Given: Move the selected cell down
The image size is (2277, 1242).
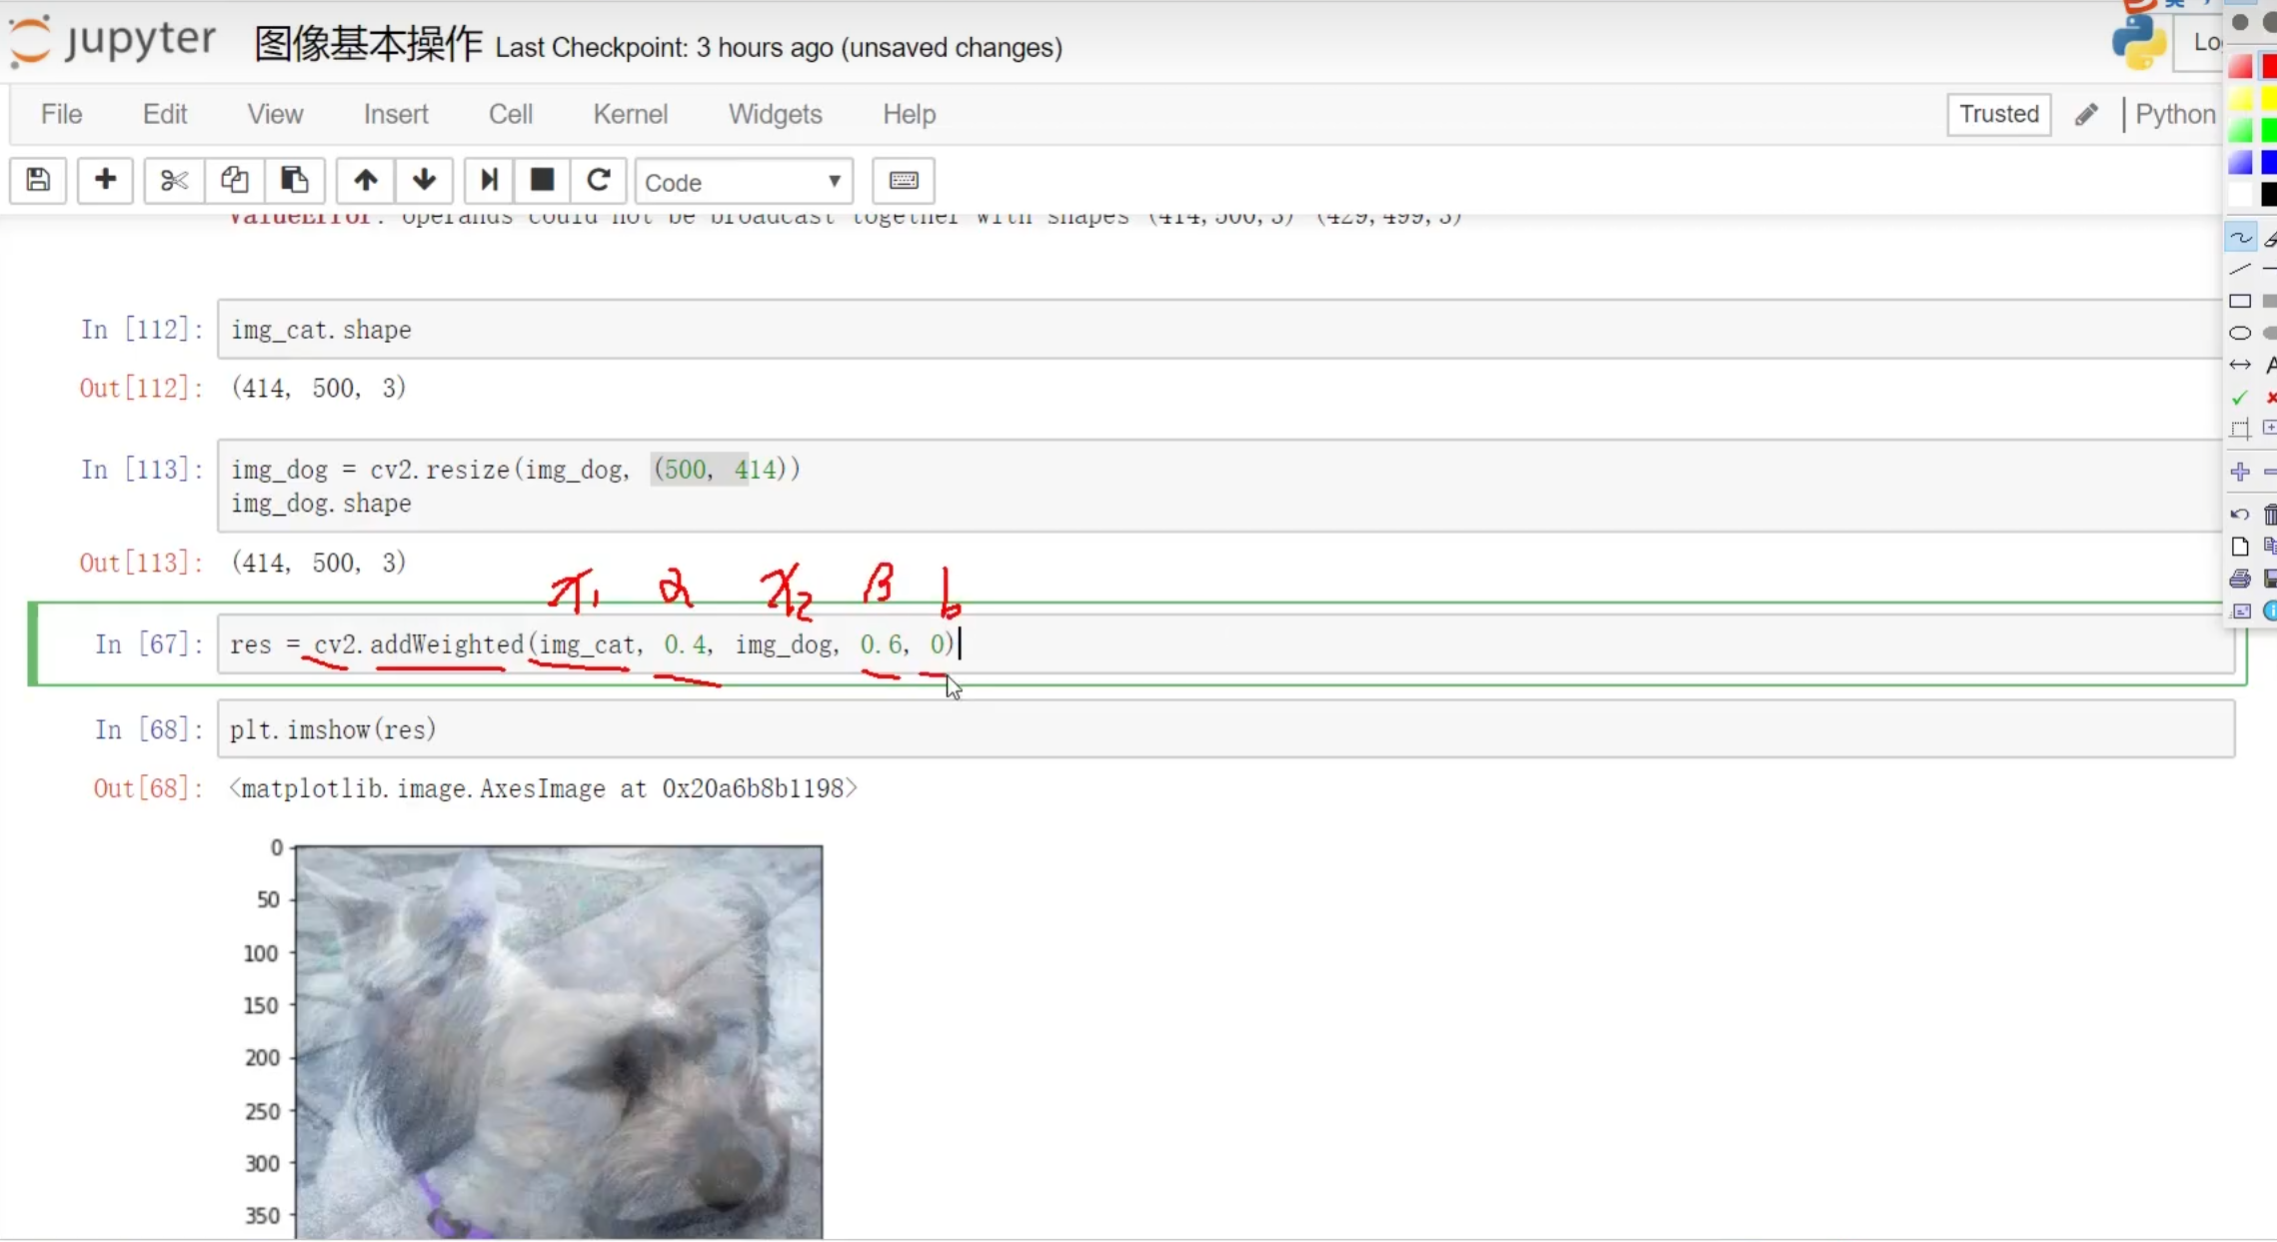Looking at the screenshot, I should (x=424, y=180).
